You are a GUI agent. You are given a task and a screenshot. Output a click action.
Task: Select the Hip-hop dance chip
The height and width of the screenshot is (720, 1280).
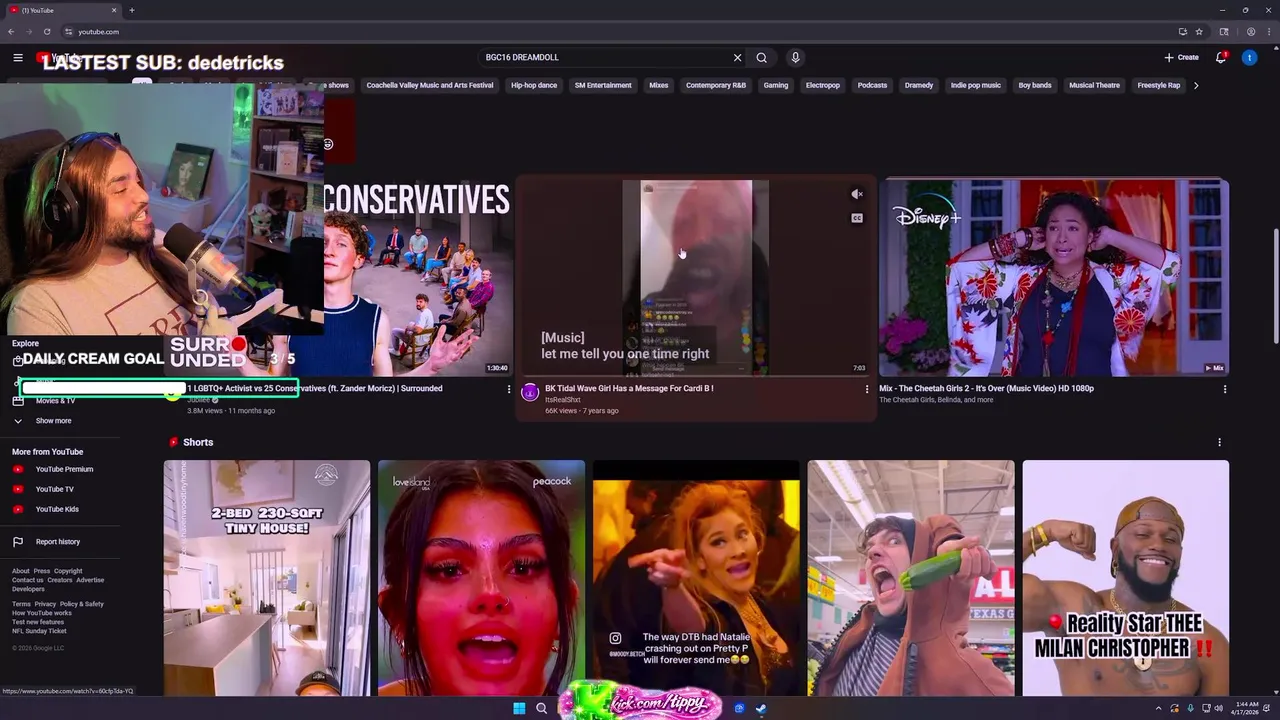[534, 85]
